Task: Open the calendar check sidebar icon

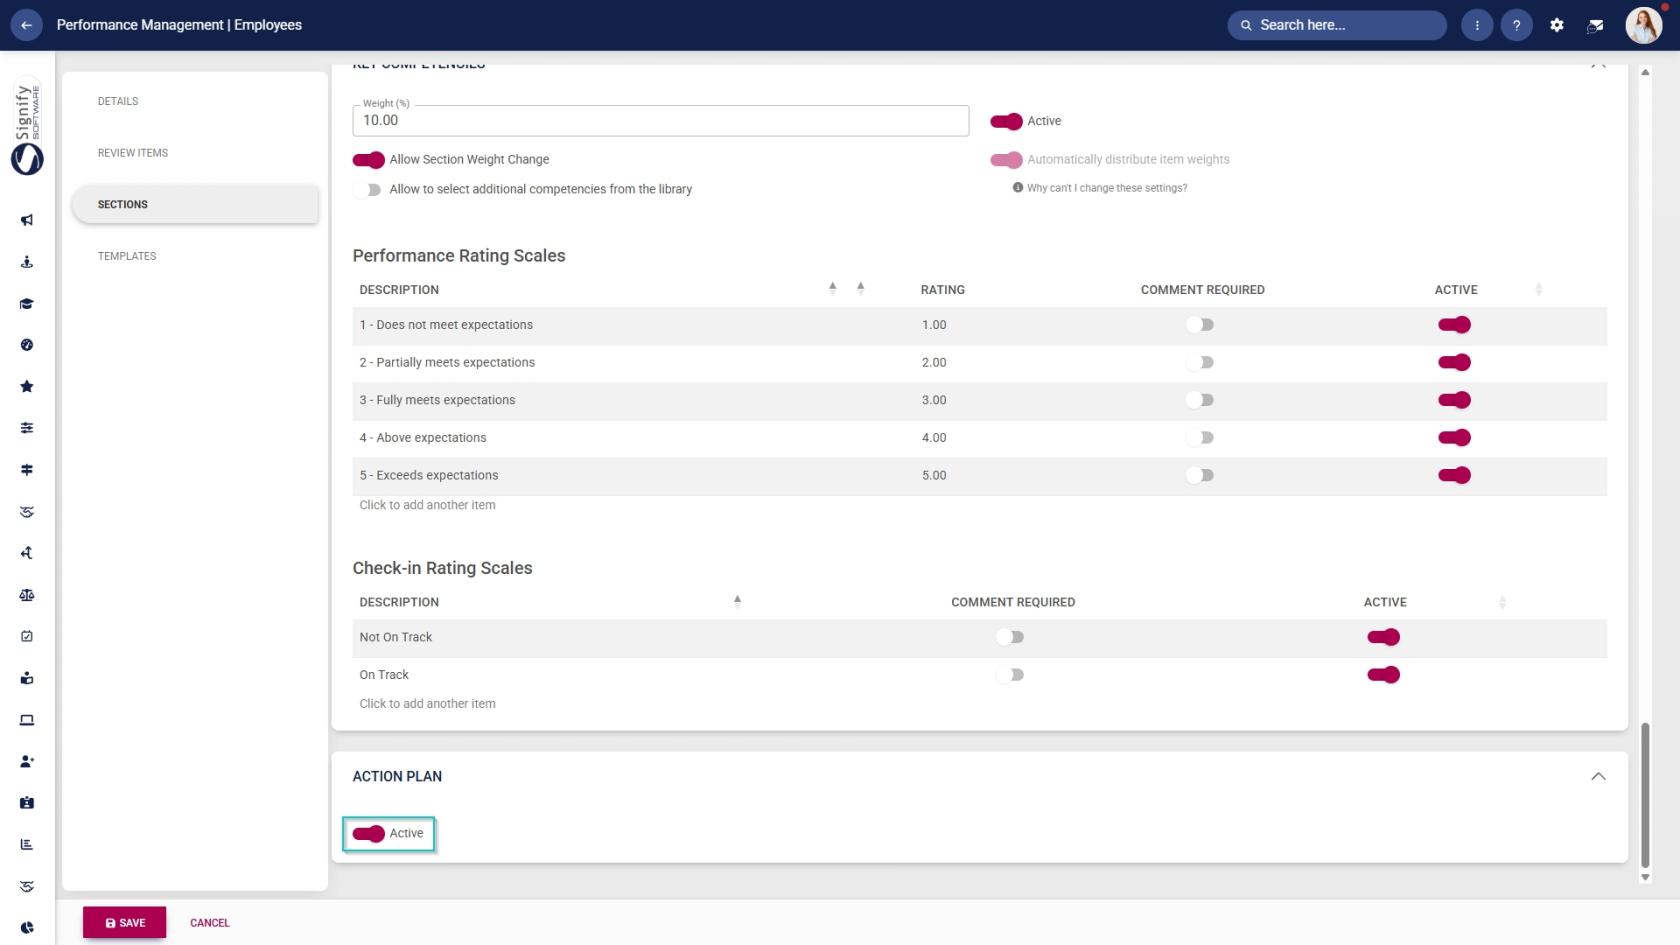Action: [x=27, y=636]
